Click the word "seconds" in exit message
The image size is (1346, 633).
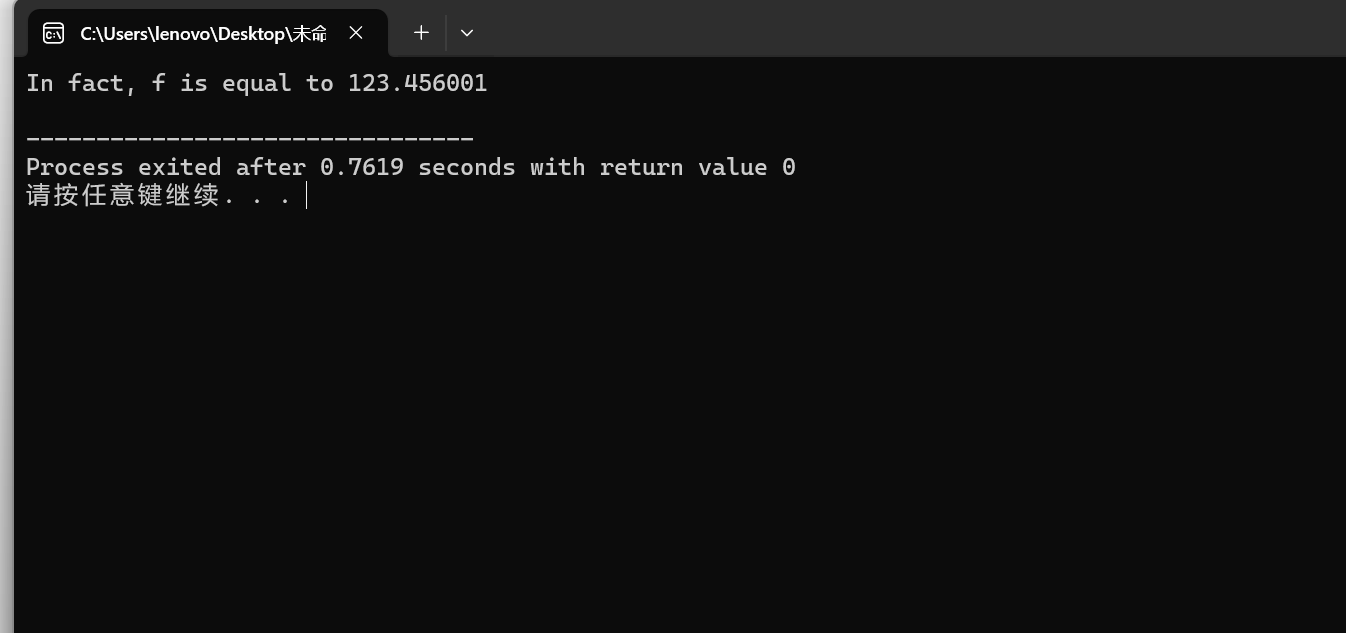coord(467,167)
